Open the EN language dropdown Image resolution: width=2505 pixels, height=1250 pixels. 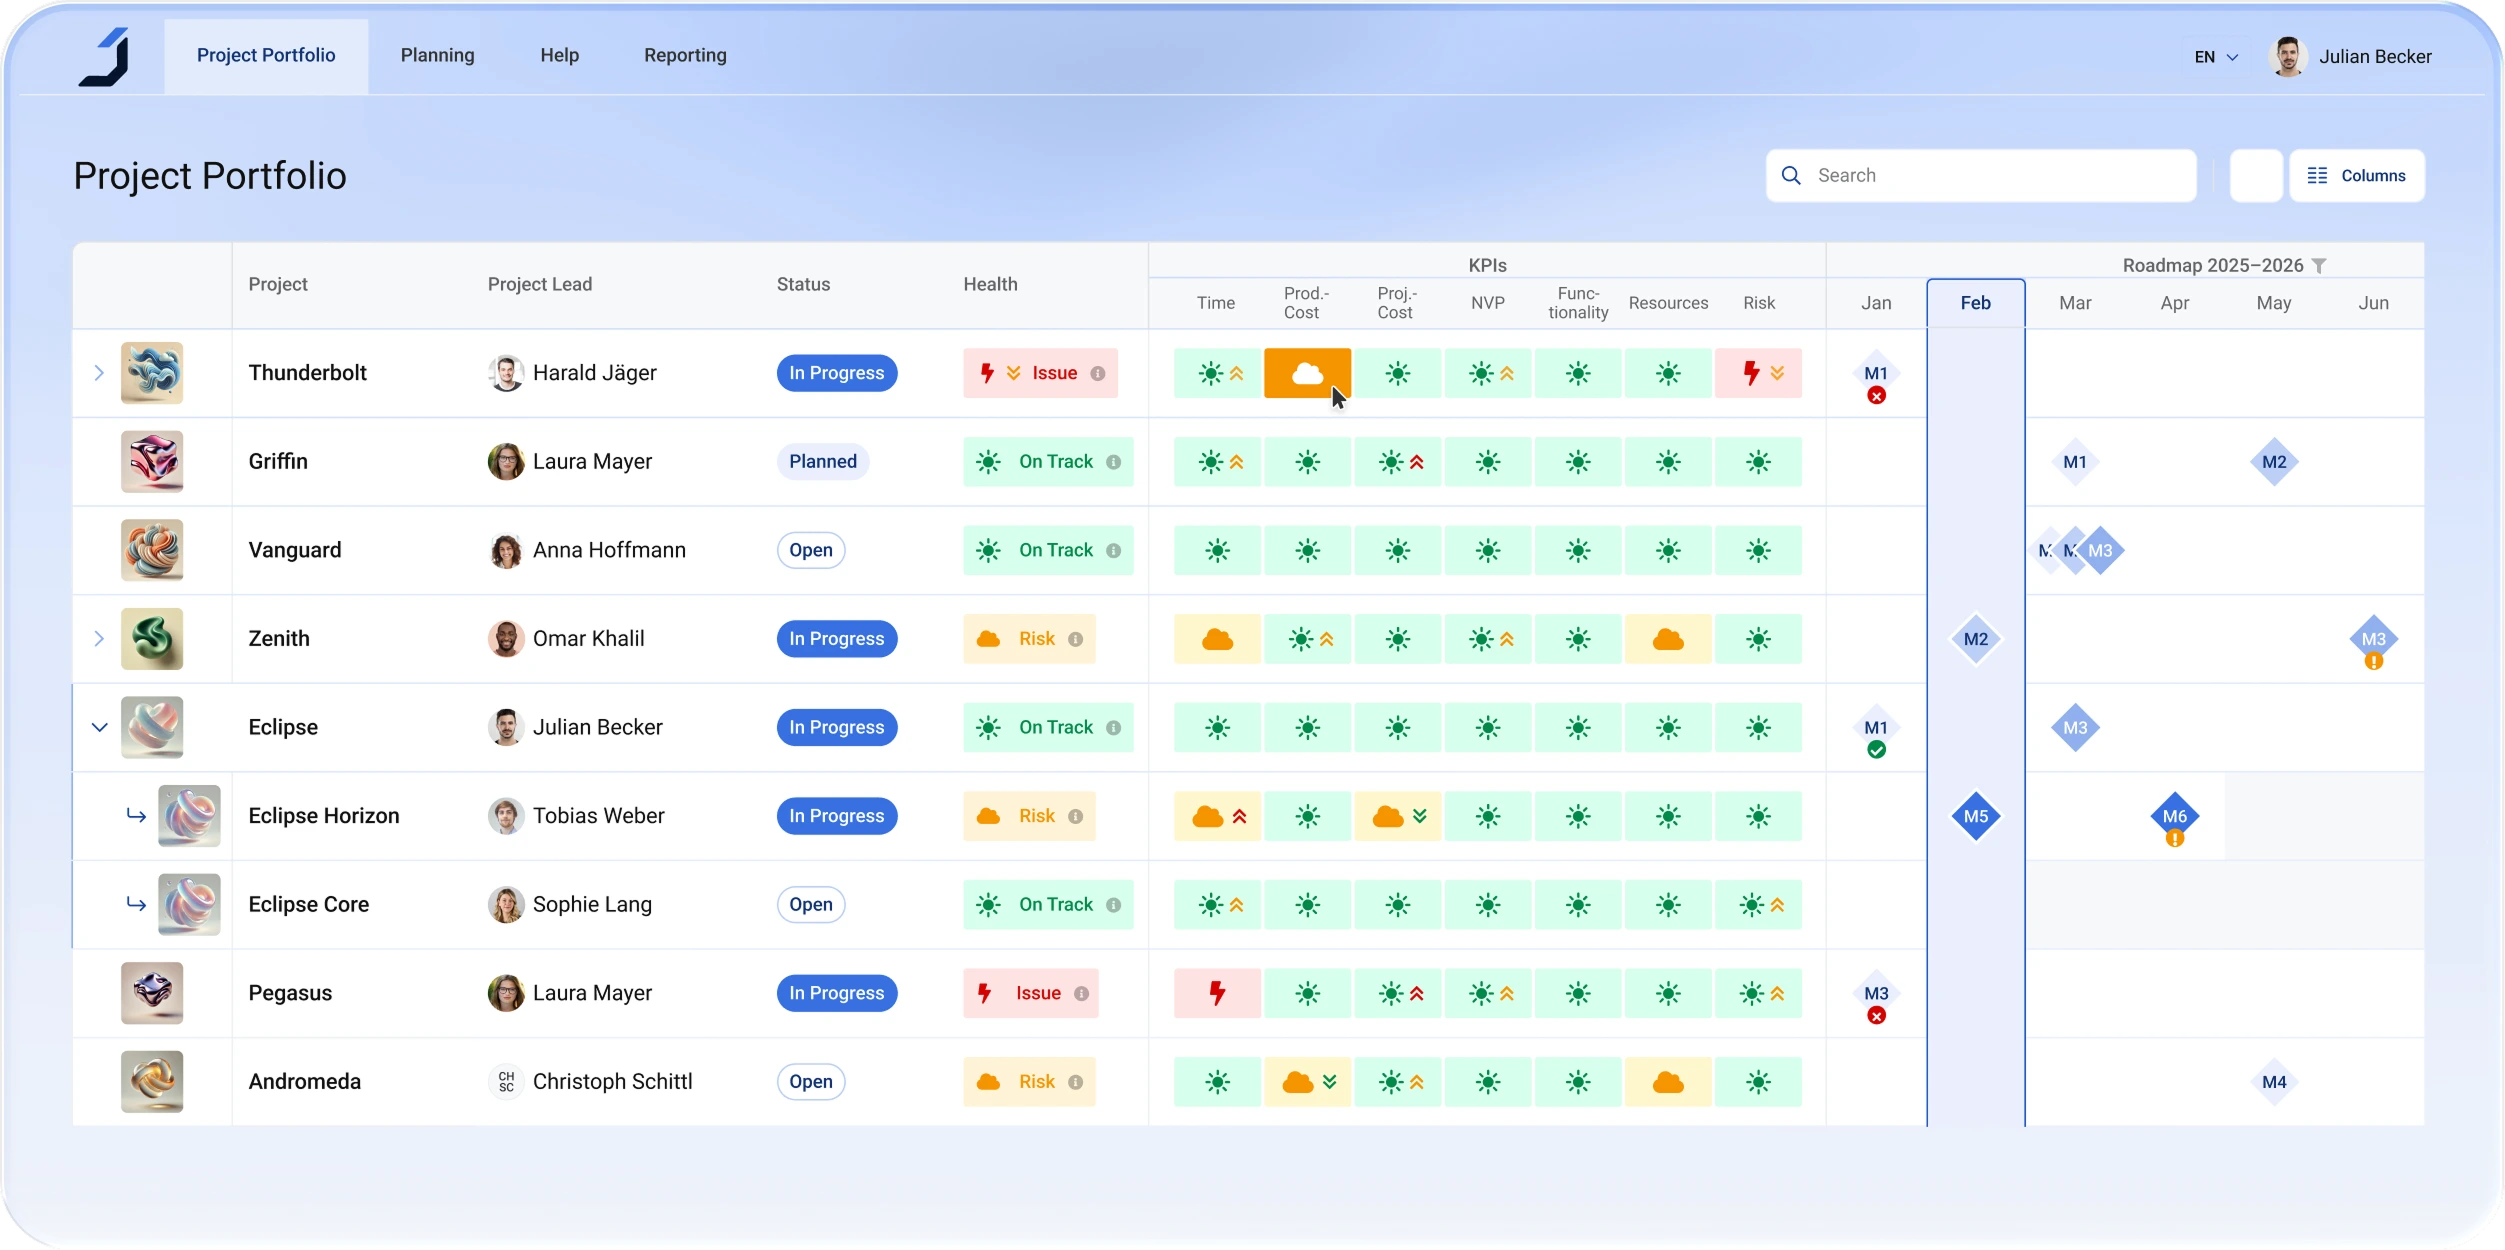click(x=2216, y=57)
